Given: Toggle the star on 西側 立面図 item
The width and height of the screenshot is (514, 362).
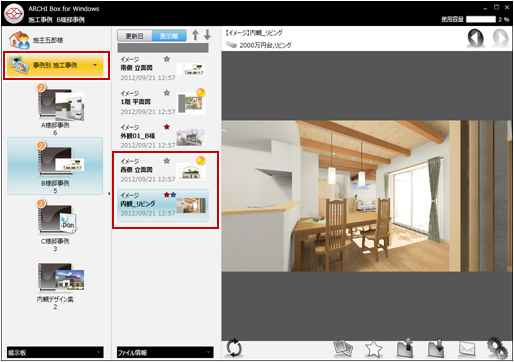Looking at the screenshot, I should tap(167, 161).
